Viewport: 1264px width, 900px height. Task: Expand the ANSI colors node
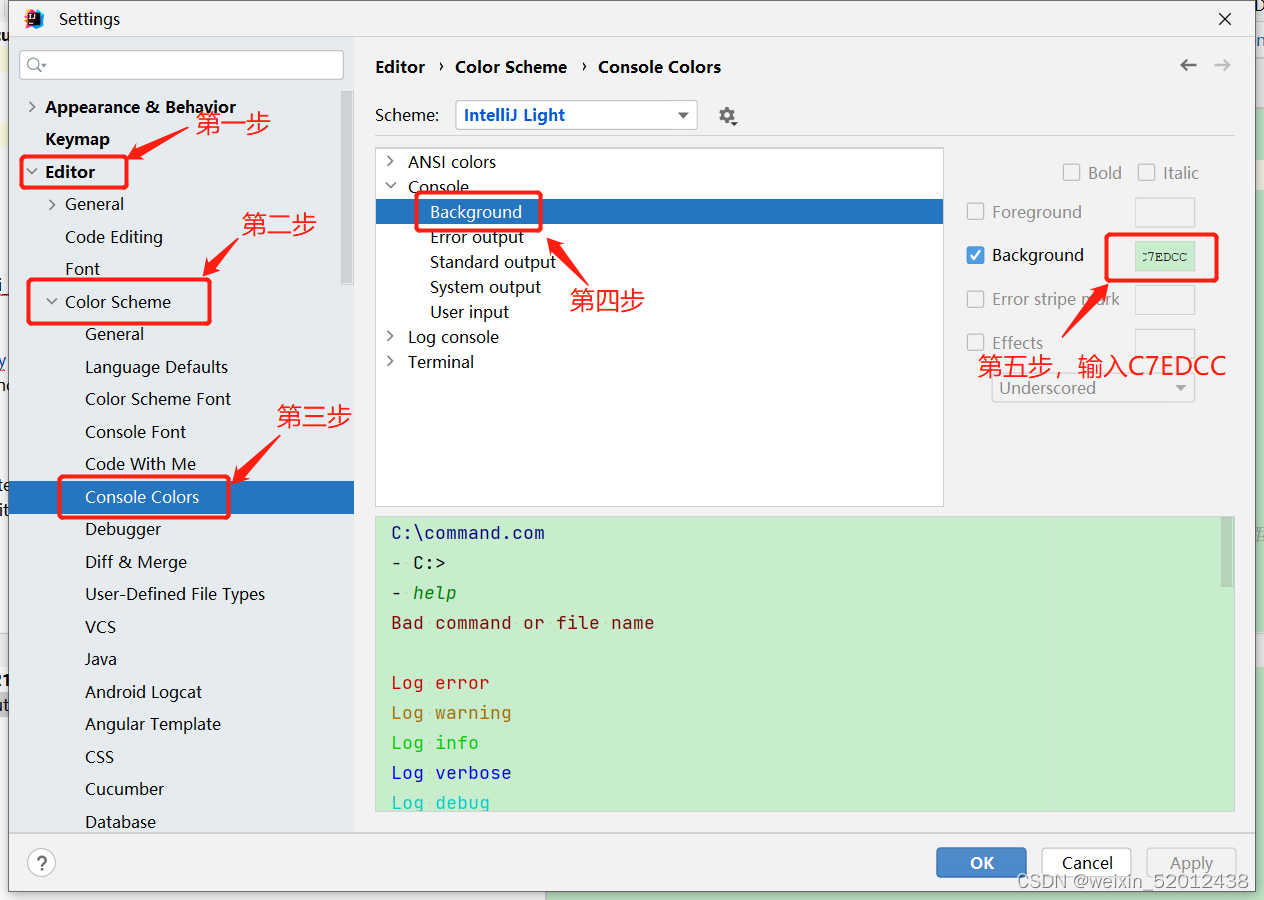[391, 161]
